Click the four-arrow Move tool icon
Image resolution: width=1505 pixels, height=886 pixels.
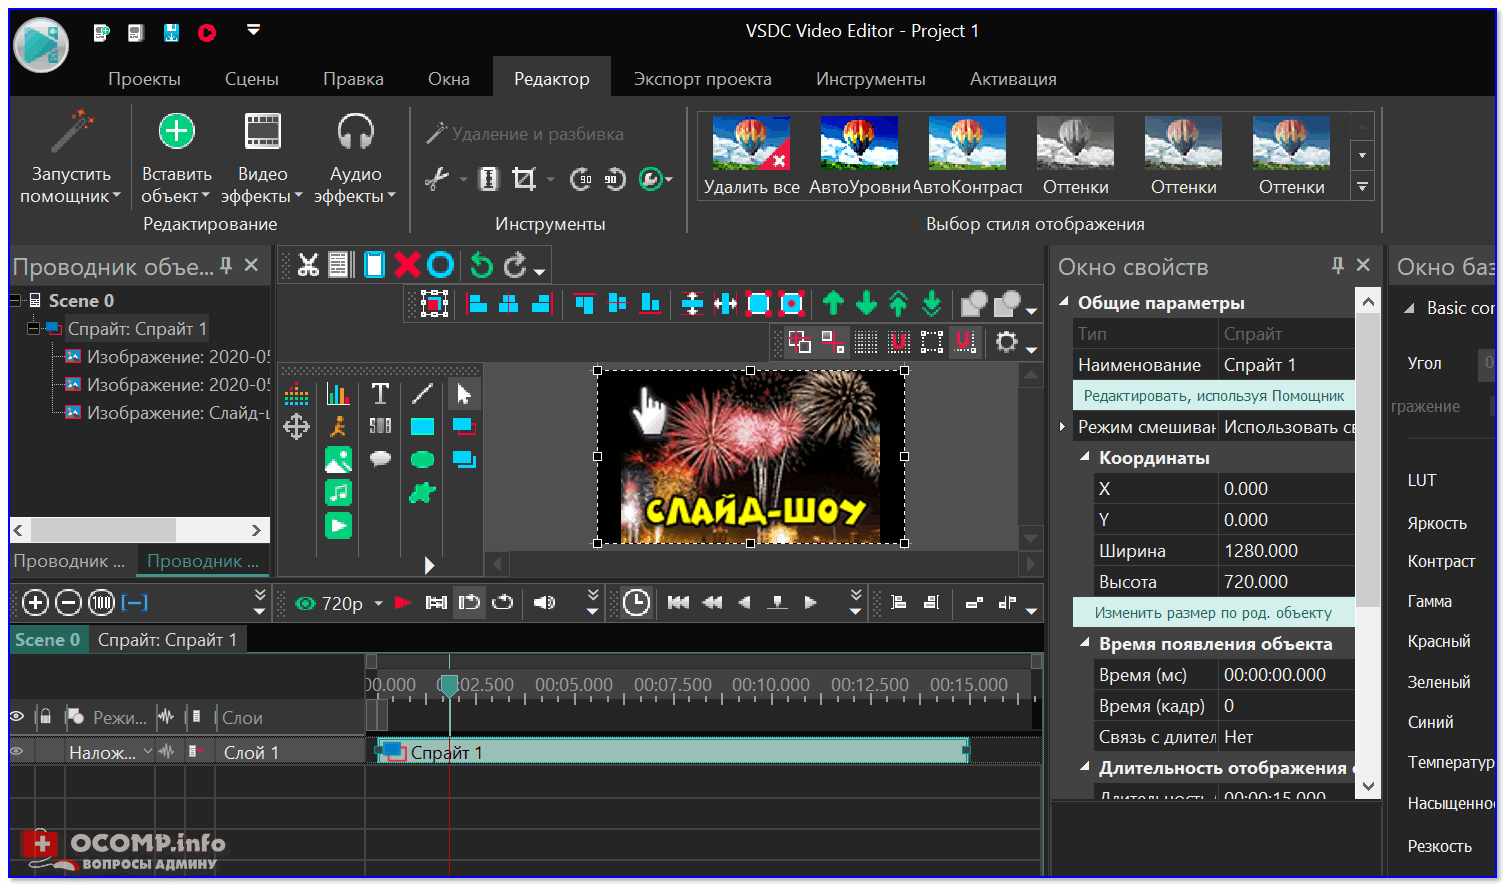296,427
